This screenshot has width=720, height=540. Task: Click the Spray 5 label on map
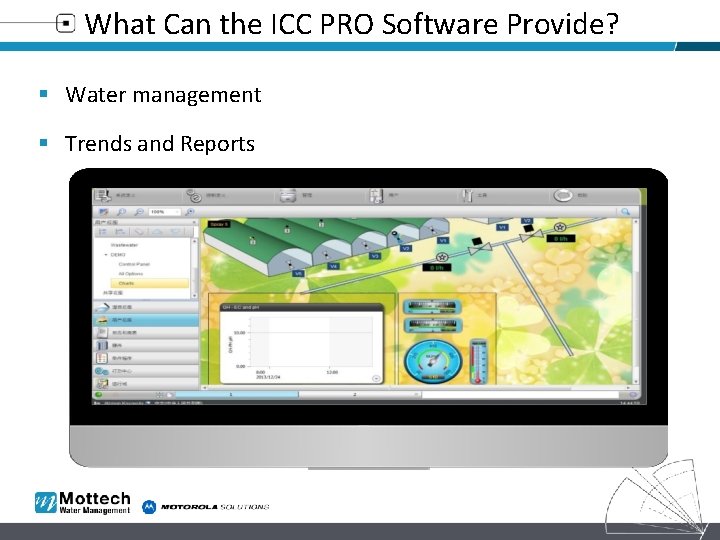[x=219, y=225]
